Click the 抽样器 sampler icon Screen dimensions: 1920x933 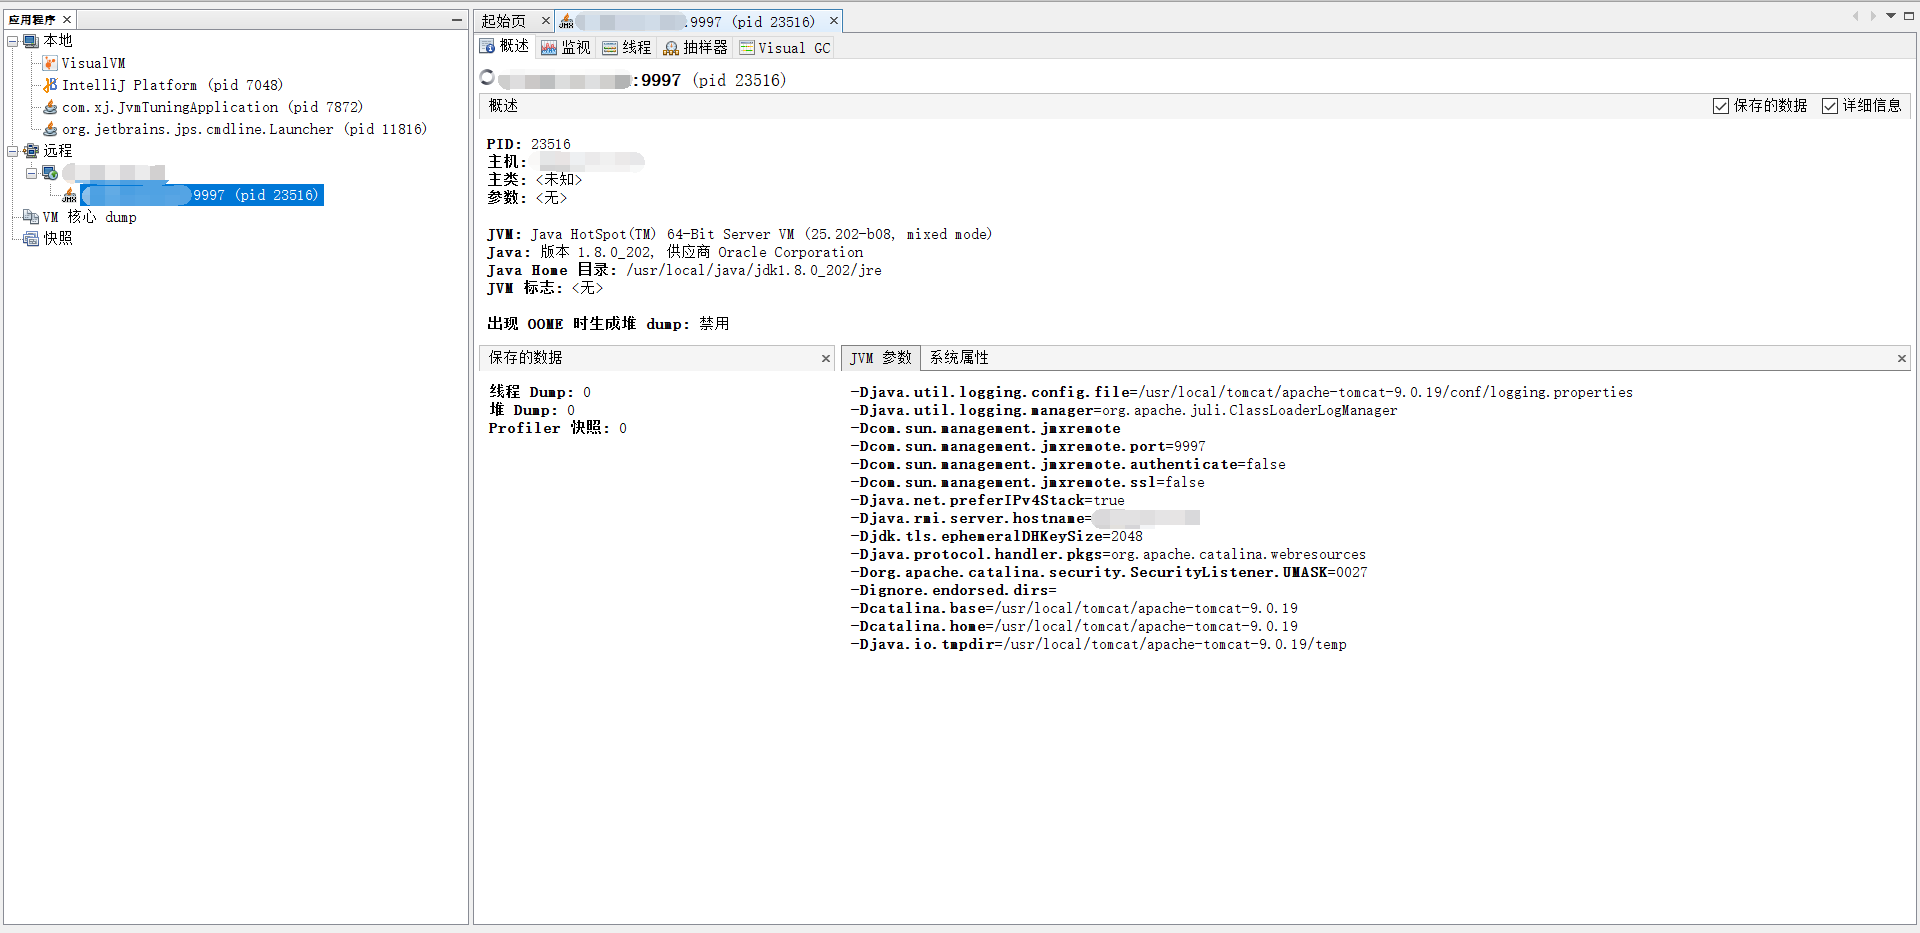(x=671, y=48)
